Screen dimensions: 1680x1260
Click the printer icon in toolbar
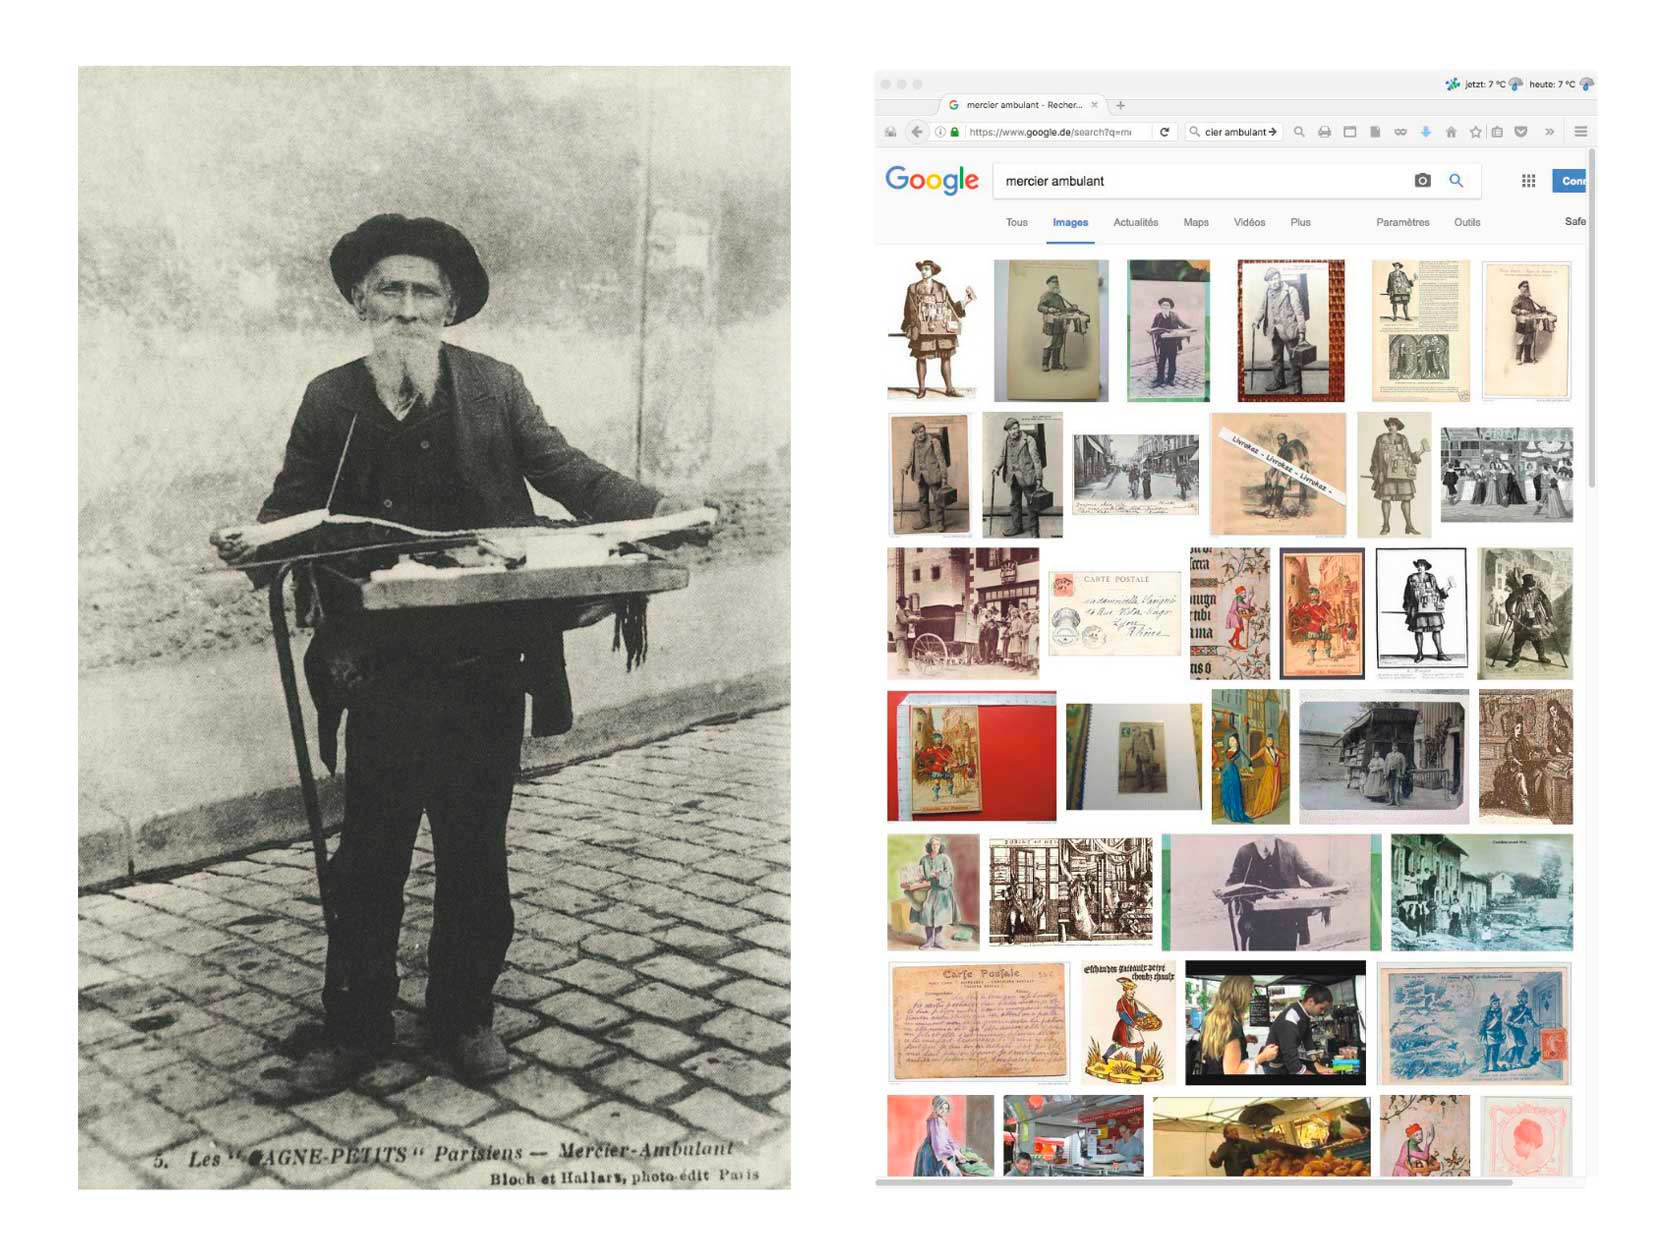pos(1324,132)
